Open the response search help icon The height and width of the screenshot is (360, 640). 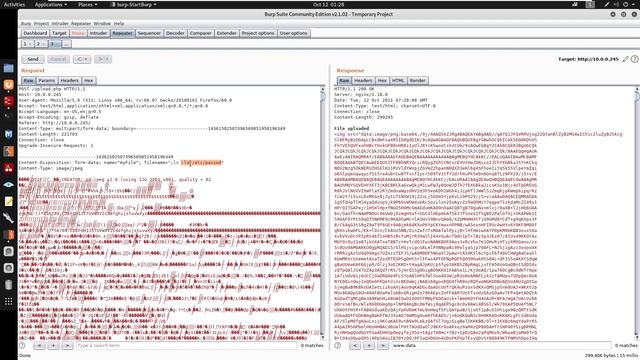338,345
